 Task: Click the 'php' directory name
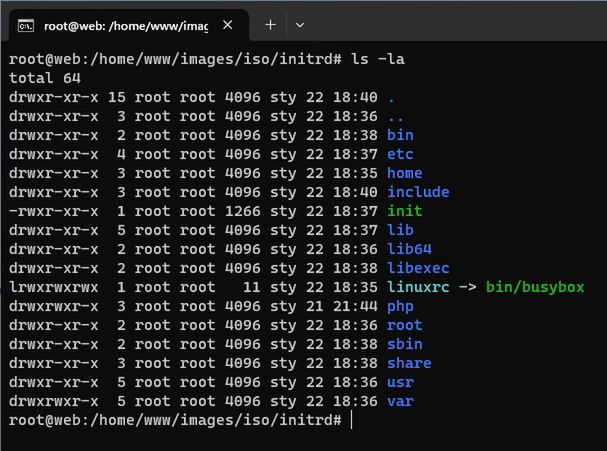[399, 306]
